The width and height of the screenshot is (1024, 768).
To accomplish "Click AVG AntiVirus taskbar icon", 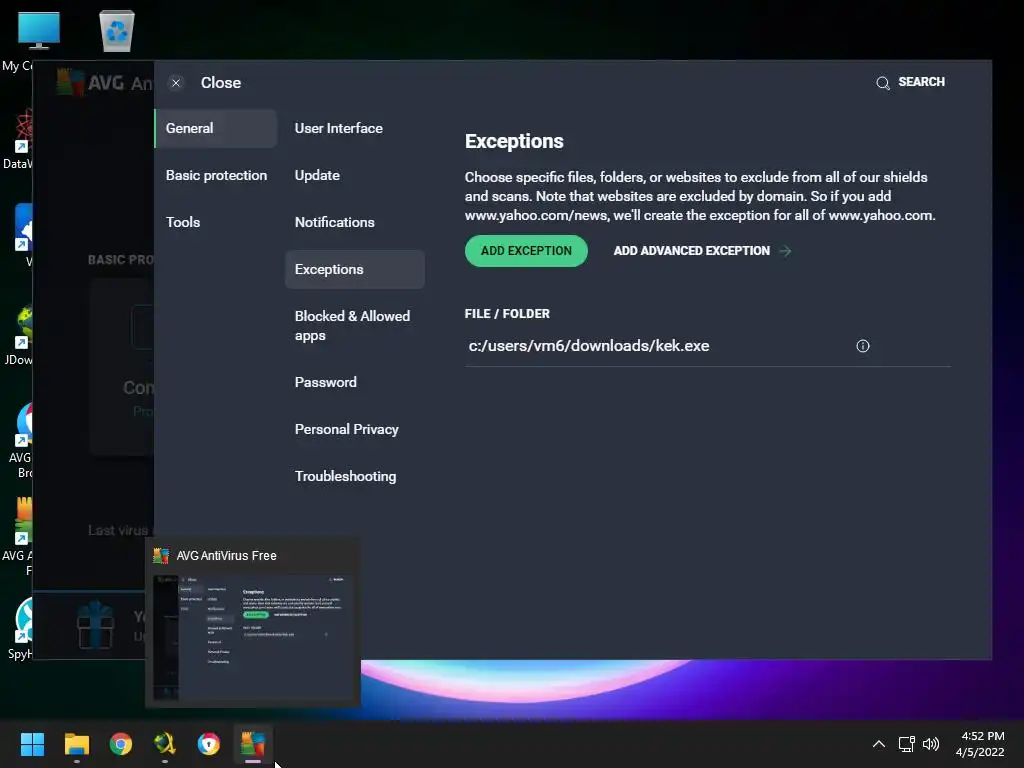I will 253,744.
